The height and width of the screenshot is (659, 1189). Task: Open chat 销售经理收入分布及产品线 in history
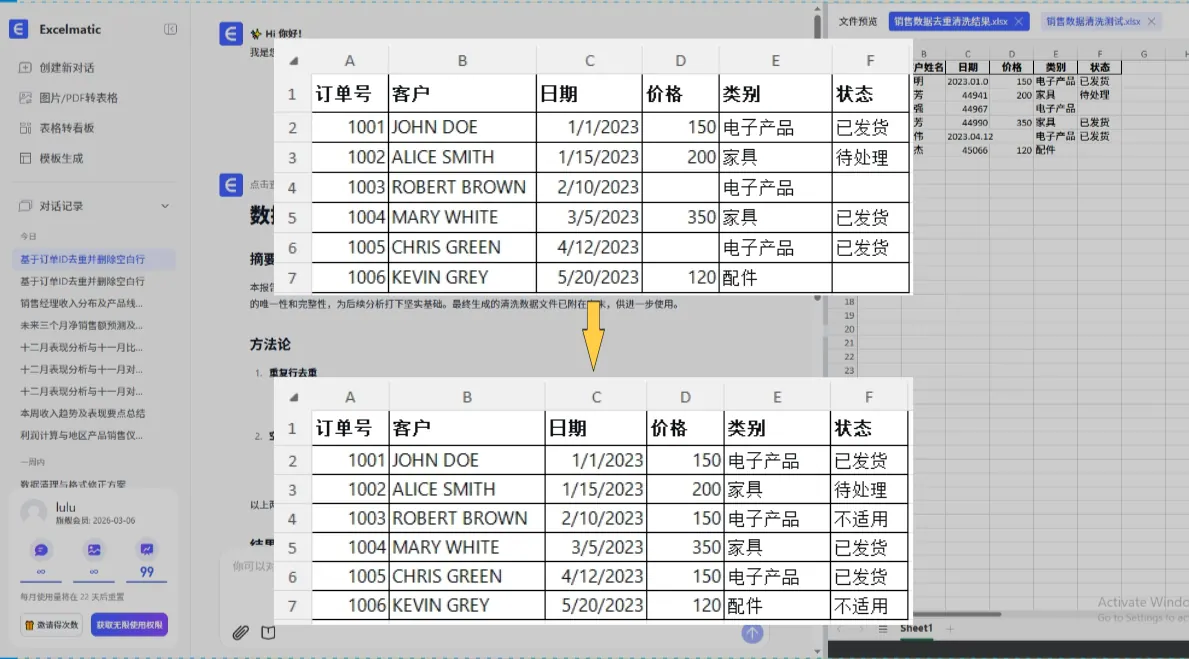(x=82, y=303)
